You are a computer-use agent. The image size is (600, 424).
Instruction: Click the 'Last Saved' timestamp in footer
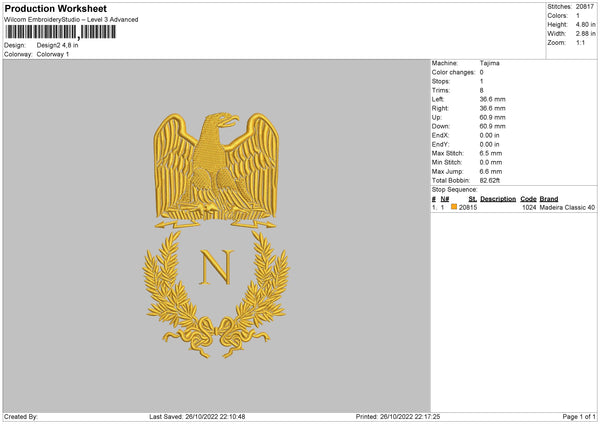click(x=197, y=416)
